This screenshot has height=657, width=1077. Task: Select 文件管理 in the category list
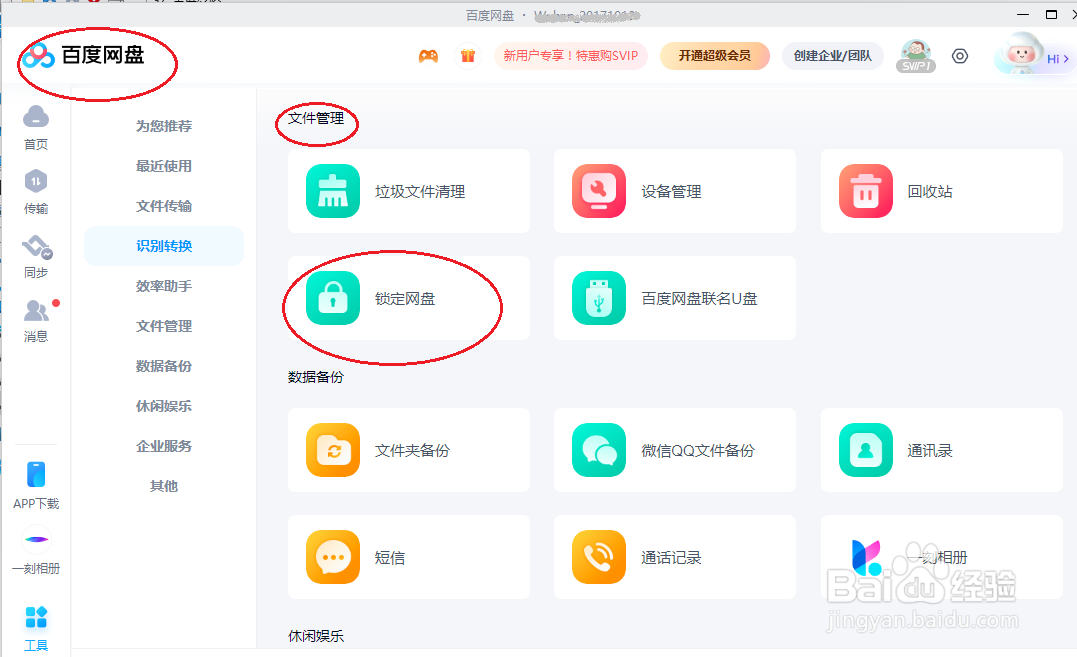163,326
